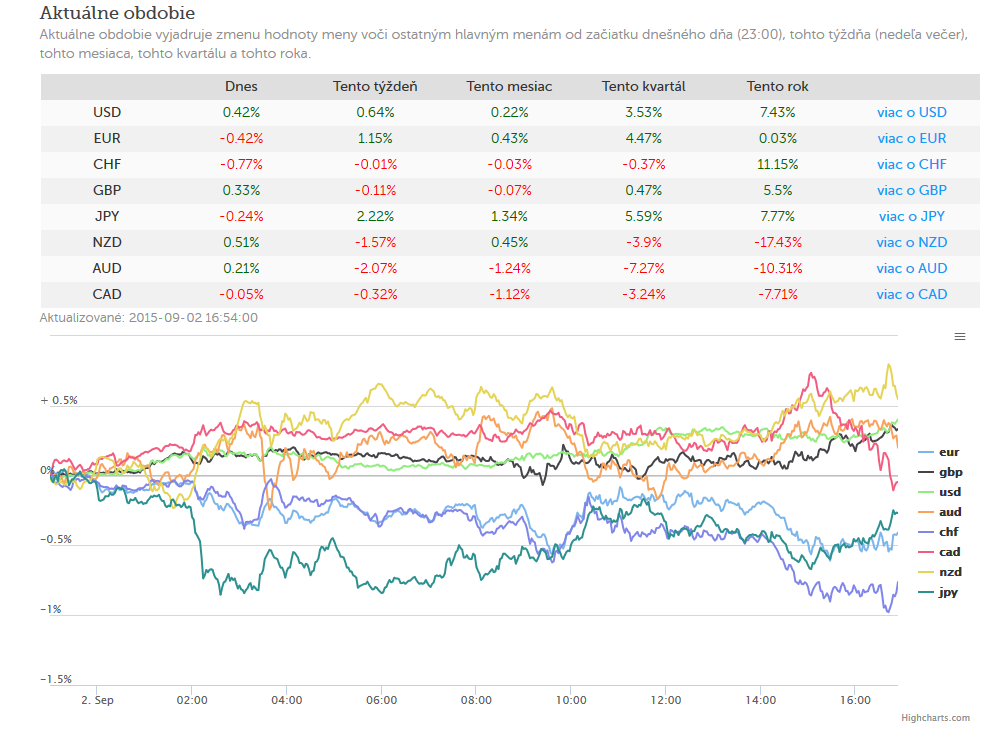Follow the 'viac o JPY' link
The image size is (1008, 749).
click(912, 217)
